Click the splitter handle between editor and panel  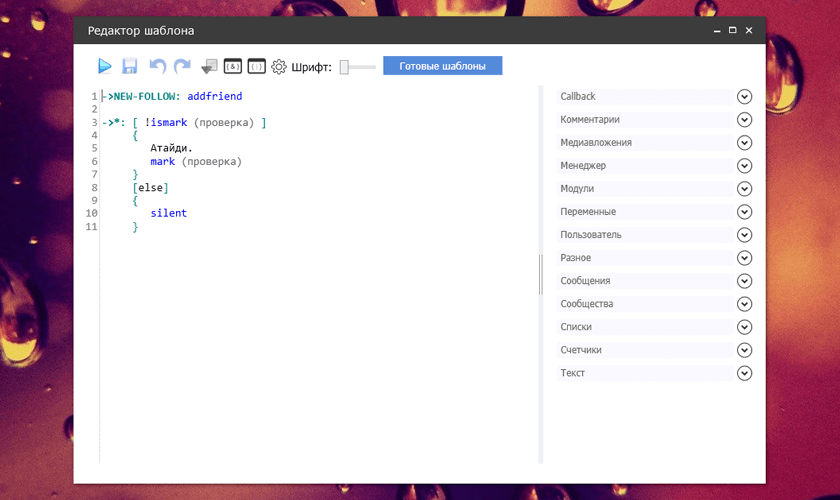541,274
